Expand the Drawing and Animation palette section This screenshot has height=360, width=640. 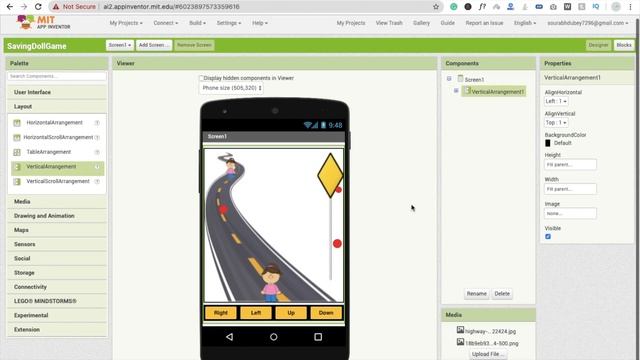57,216
